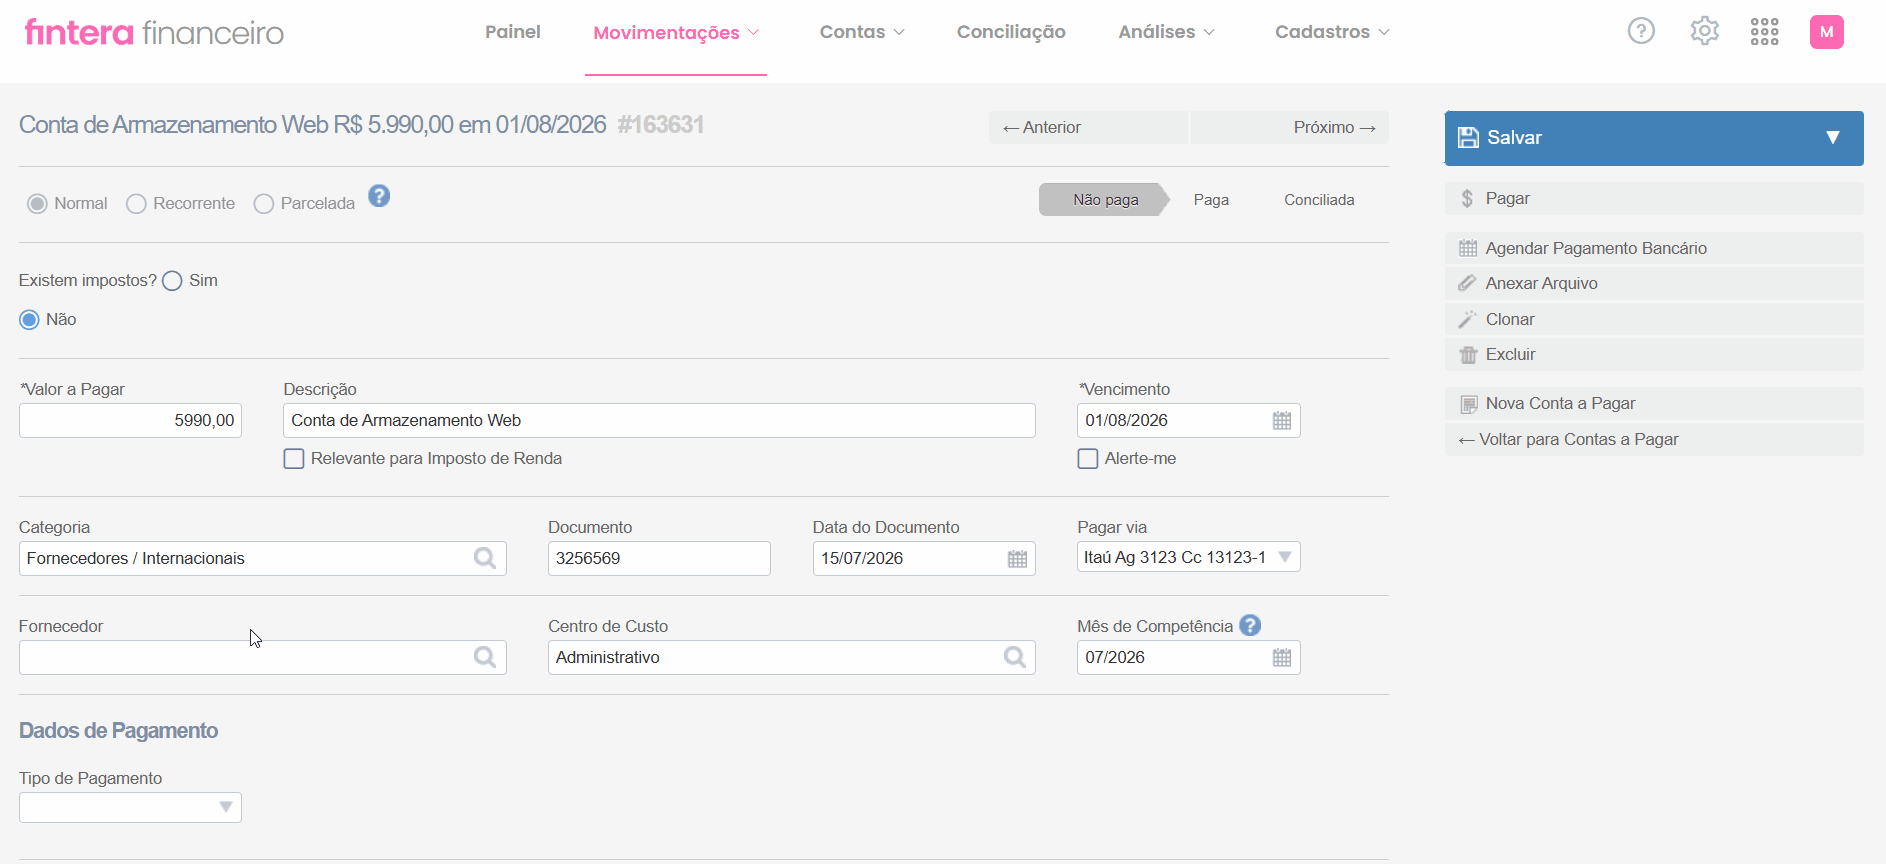The image size is (1886, 864).
Task: Go to the Próximo record
Action: 1290,127
